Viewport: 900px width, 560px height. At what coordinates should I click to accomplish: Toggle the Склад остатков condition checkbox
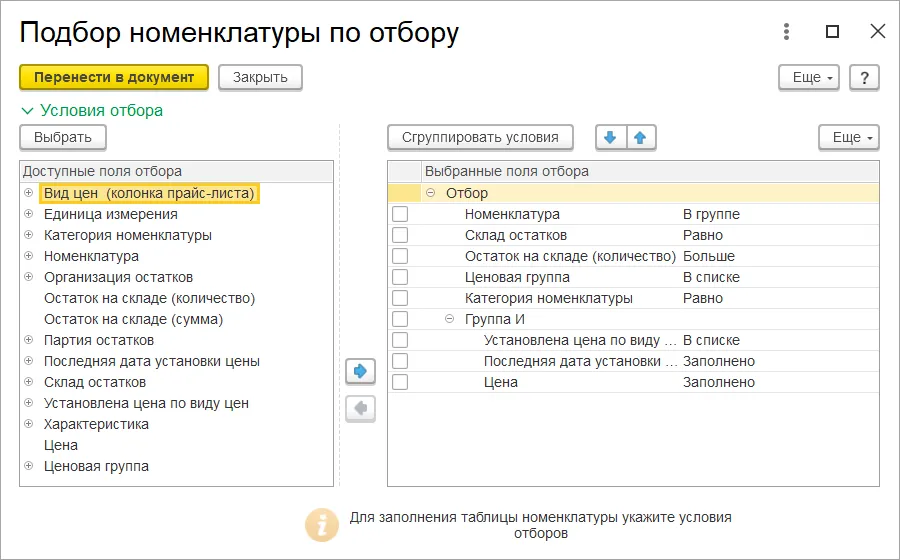point(400,235)
